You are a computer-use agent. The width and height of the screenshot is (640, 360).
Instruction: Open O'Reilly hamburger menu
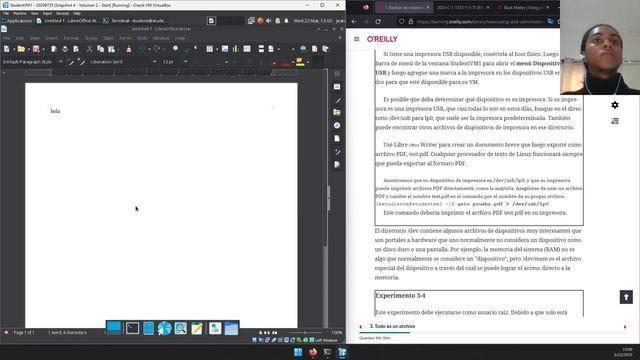(x=357, y=39)
